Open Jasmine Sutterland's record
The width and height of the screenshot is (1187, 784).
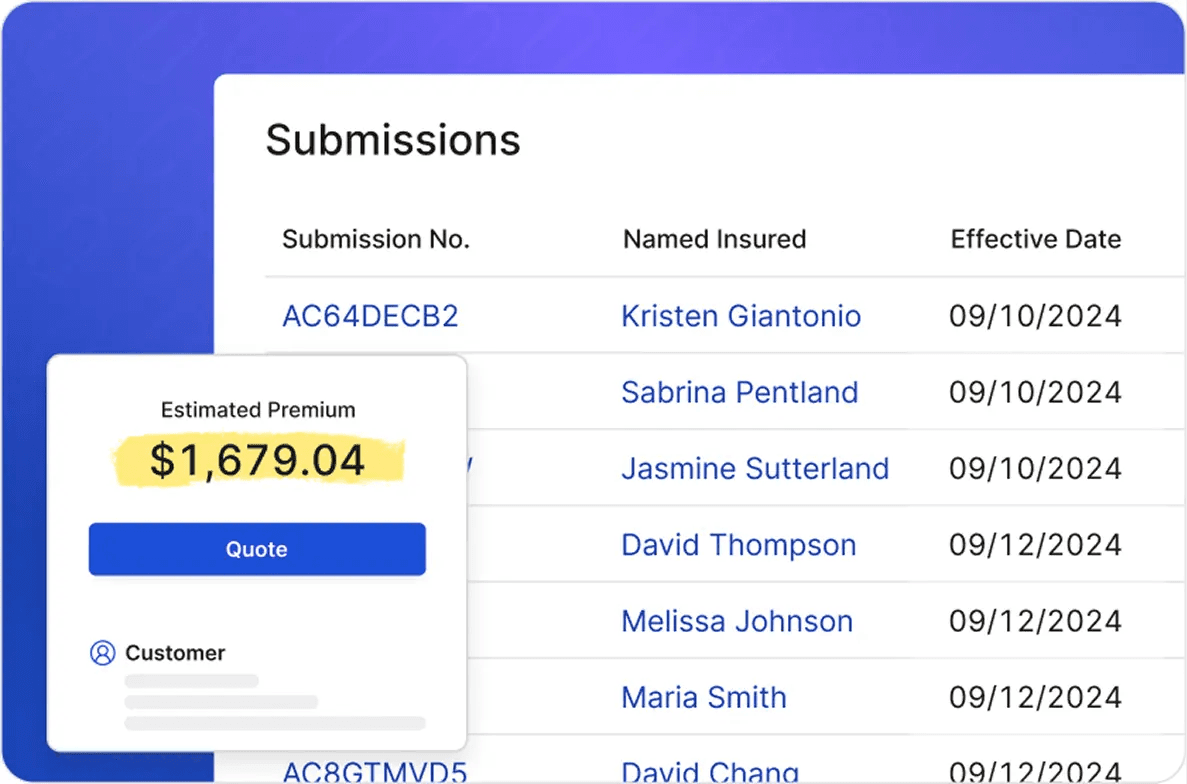tap(756, 468)
